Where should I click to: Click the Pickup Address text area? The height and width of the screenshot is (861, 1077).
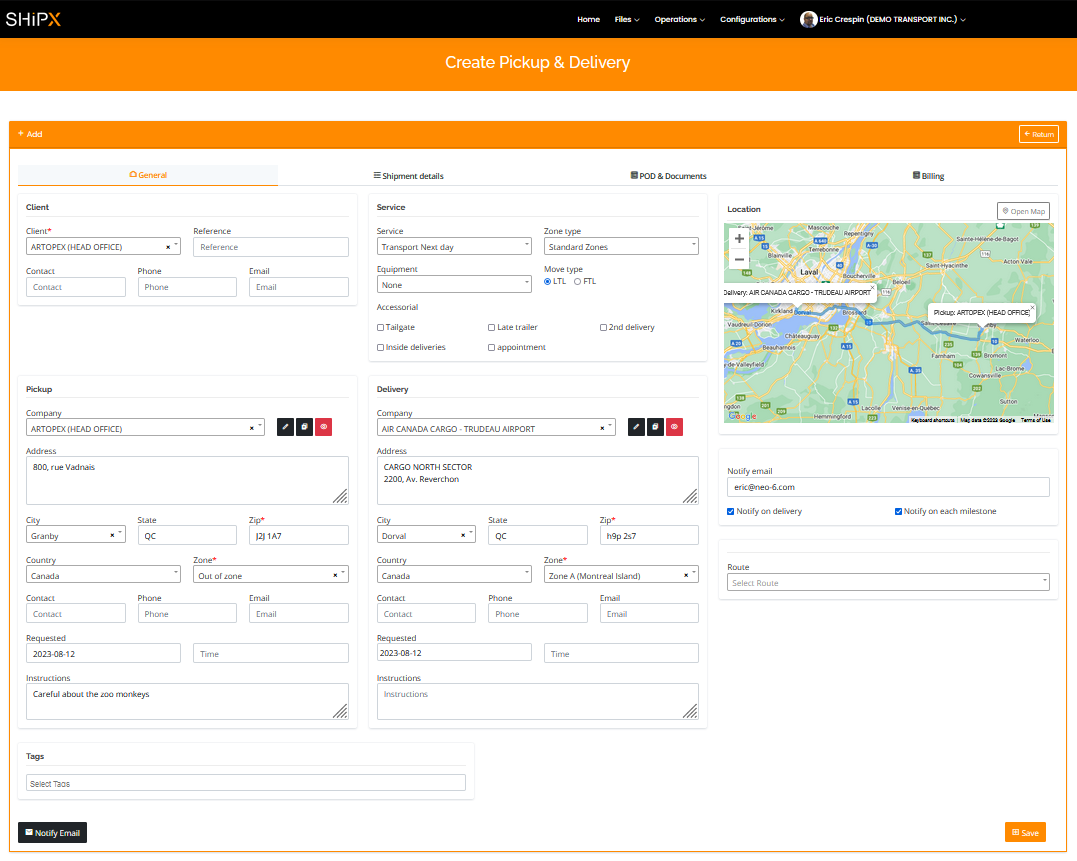click(x=187, y=481)
